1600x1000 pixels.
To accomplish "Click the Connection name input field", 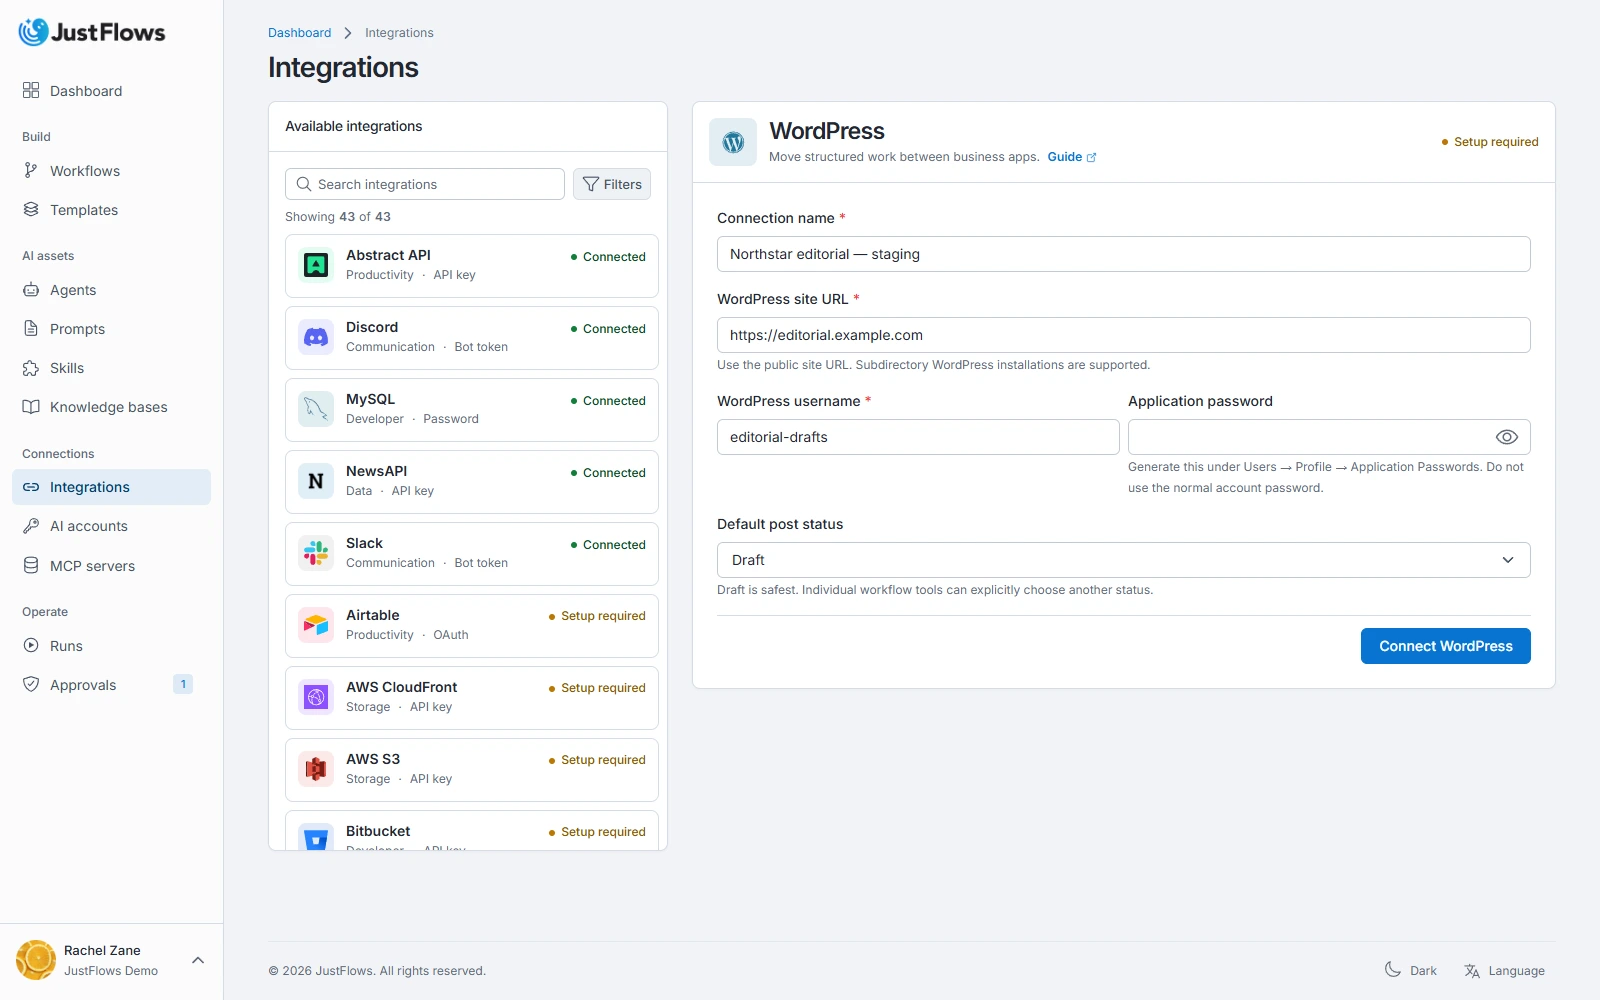I will 1124,254.
